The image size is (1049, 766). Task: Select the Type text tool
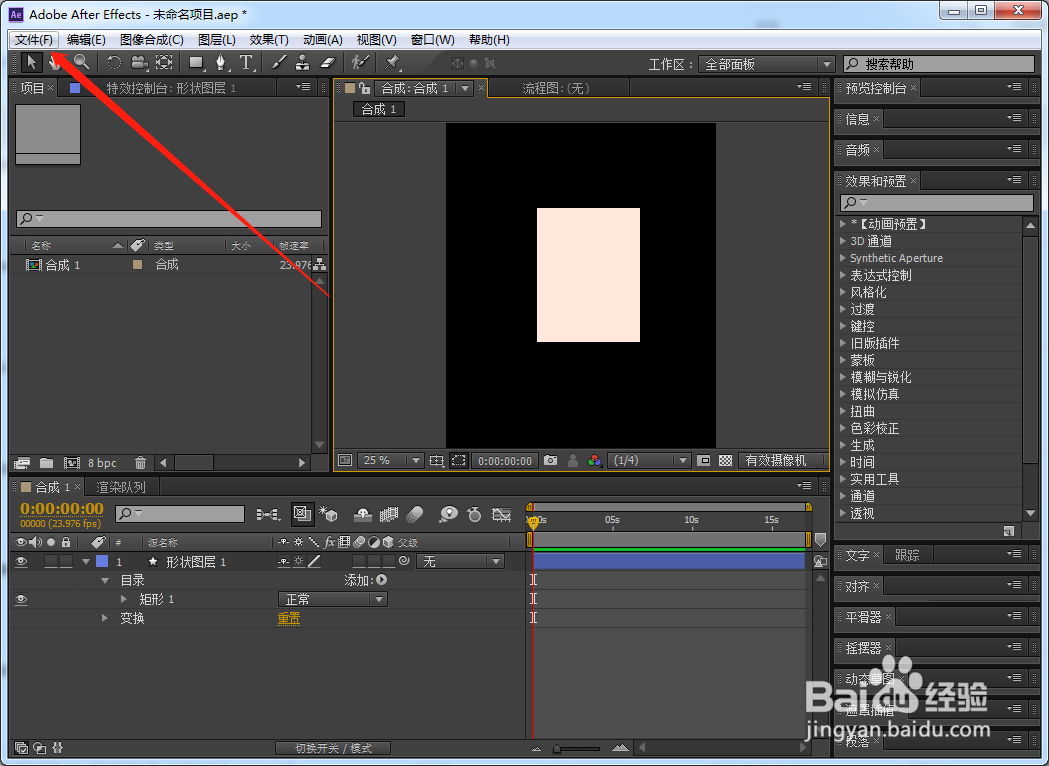click(x=246, y=63)
